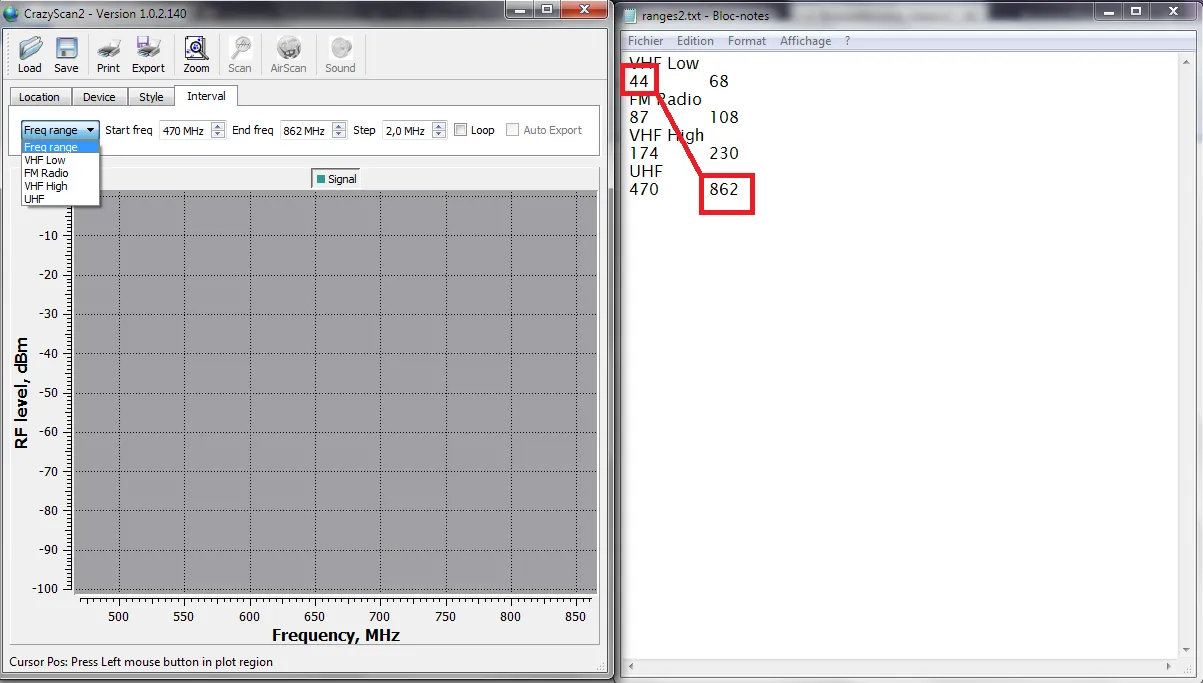Switch to the Location tab

click(39, 97)
